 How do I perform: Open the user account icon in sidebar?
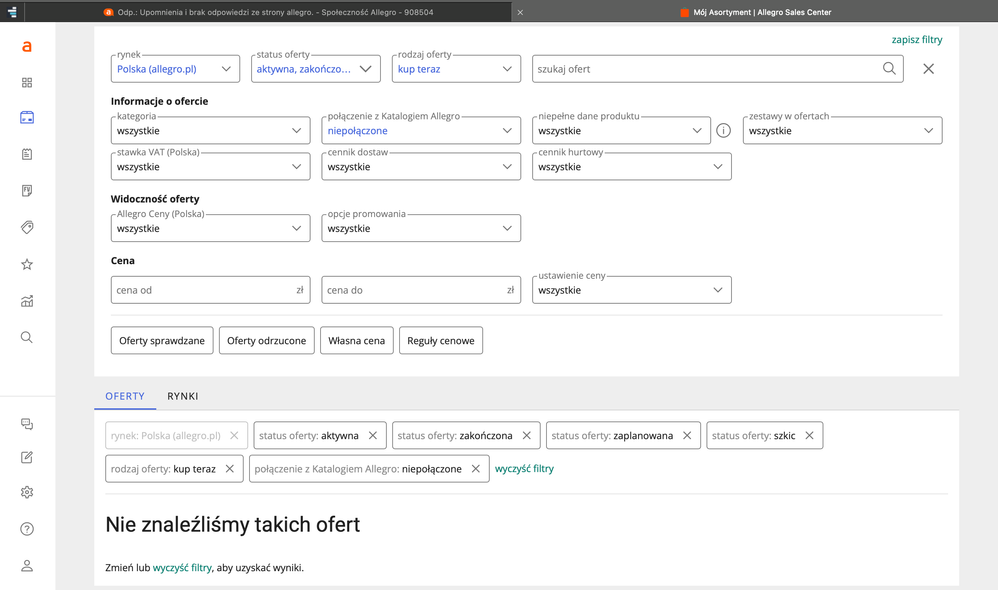[x=27, y=565]
